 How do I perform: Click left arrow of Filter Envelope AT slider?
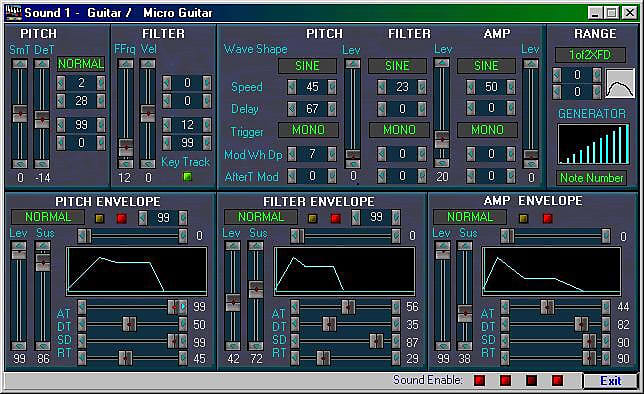click(294, 307)
